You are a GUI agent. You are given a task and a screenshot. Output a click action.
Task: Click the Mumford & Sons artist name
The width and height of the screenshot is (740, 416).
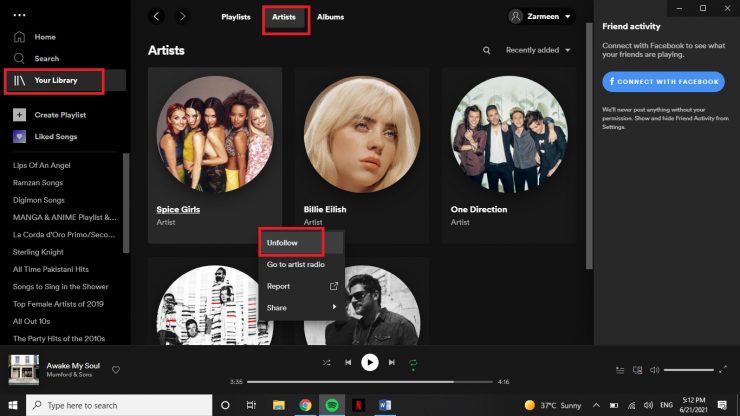(x=69, y=374)
